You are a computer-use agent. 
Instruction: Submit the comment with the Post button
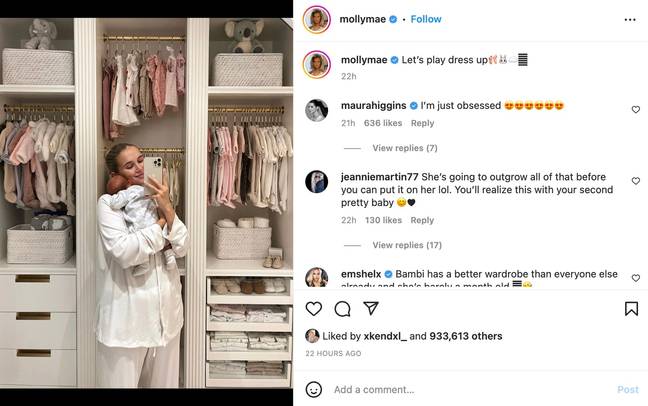tap(628, 389)
